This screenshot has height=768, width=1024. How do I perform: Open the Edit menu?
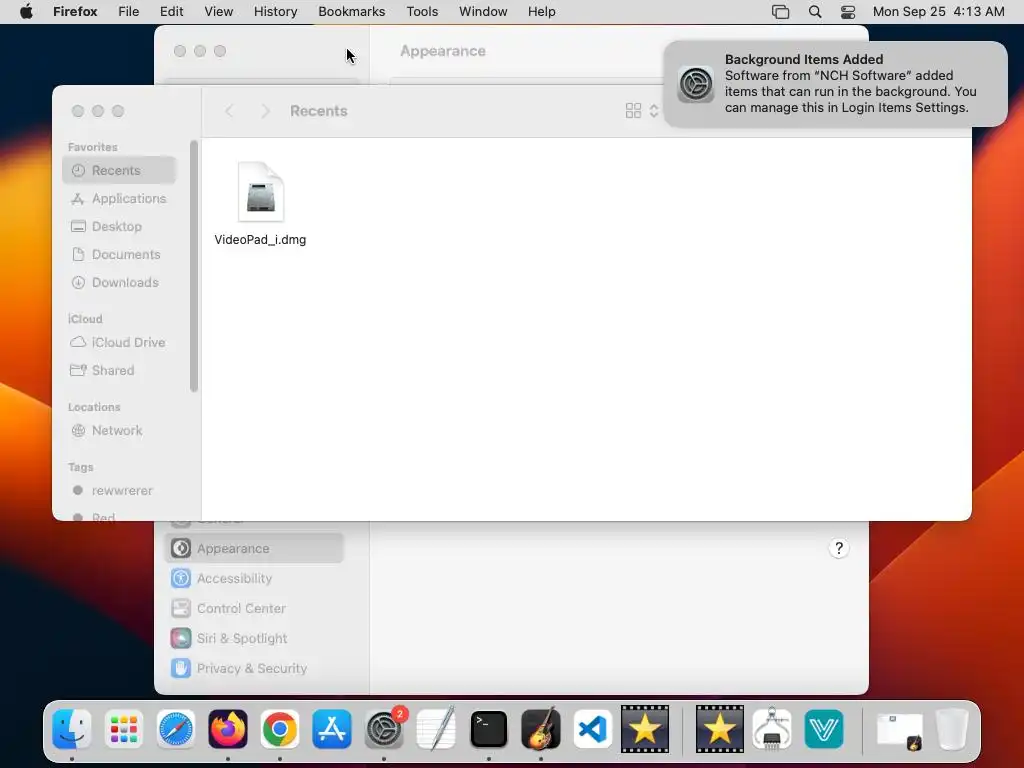pos(172,12)
